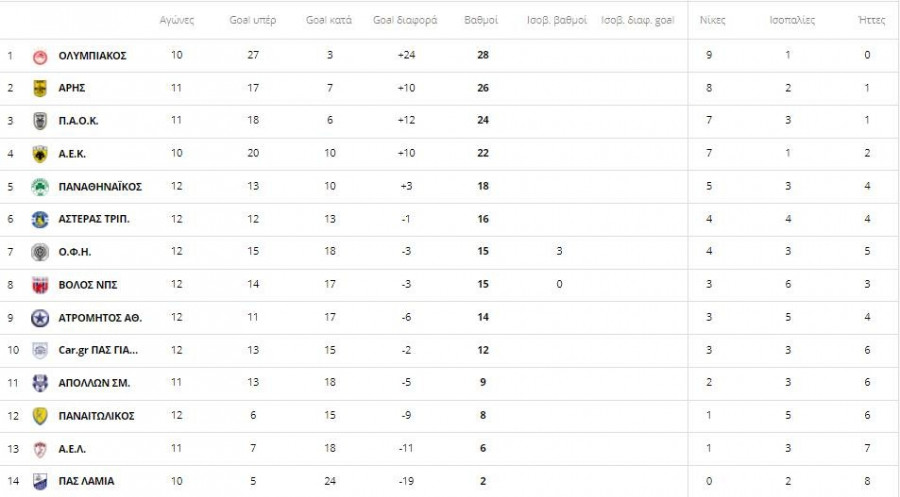The height and width of the screenshot is (497, 900).
Task: Open the ΟΛΥΜΠΙΑΚΟΣ team link
Action: click(92, 56)
